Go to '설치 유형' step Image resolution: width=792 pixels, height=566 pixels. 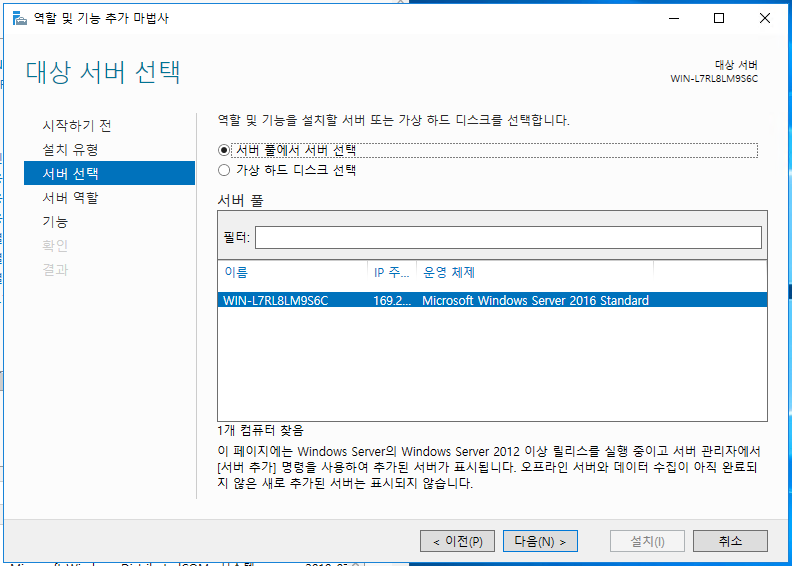[70, 149]
